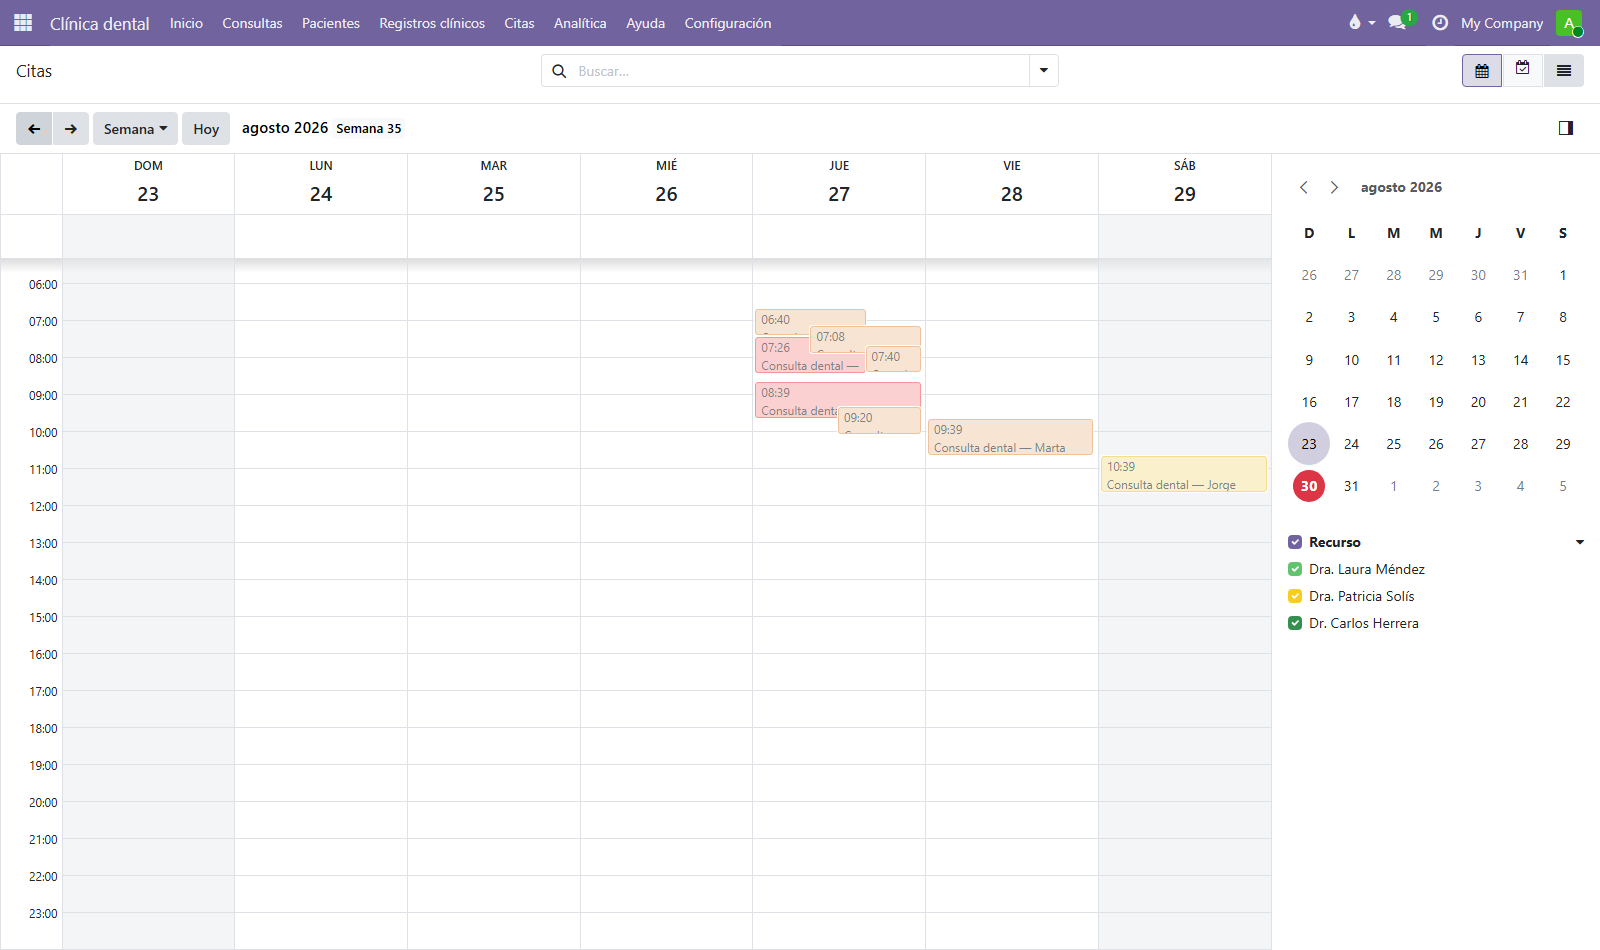Open the 10:39 Consulta dental — Jorge appointment
The width and height of the screenshot is (1600, 950).
pos(1184,475)
